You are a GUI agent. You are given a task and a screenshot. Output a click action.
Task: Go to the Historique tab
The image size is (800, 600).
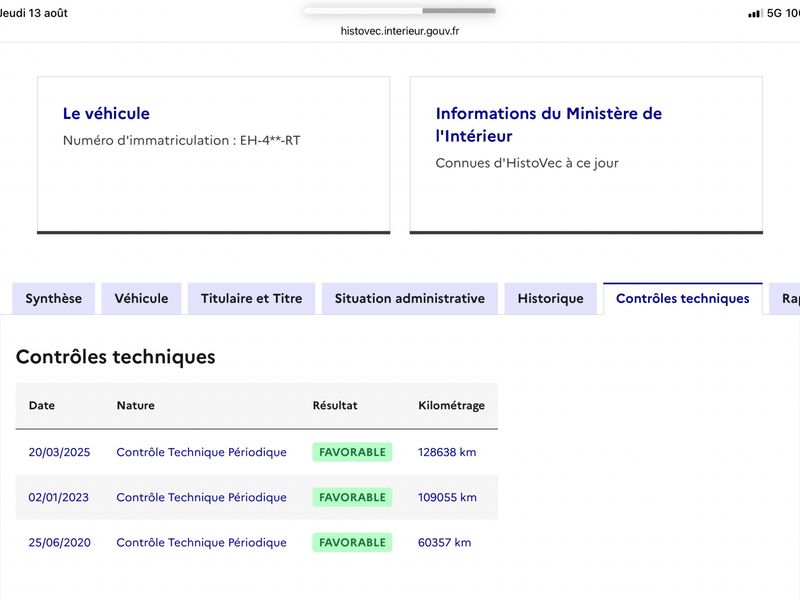(x=551, y=298)
